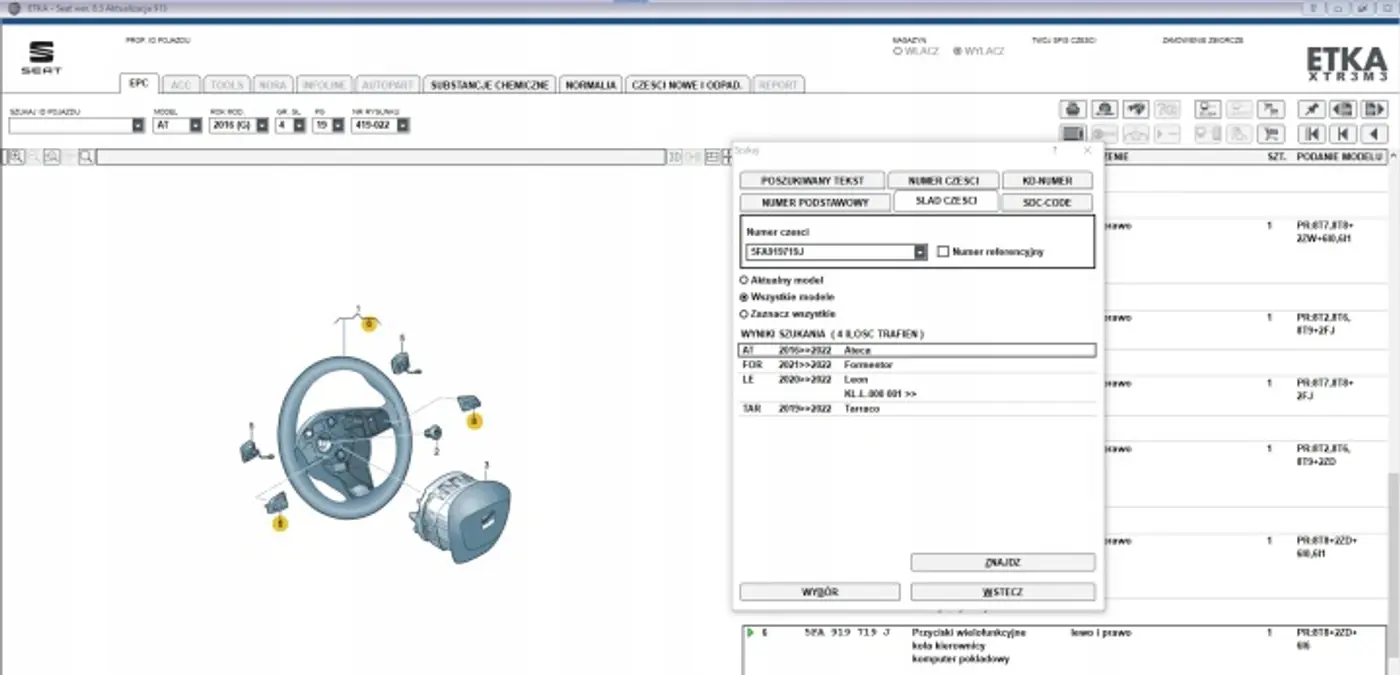Open the NORMALIA tab
The width and height of the screenshot is (1400, 675).
[x=590, y=85]
